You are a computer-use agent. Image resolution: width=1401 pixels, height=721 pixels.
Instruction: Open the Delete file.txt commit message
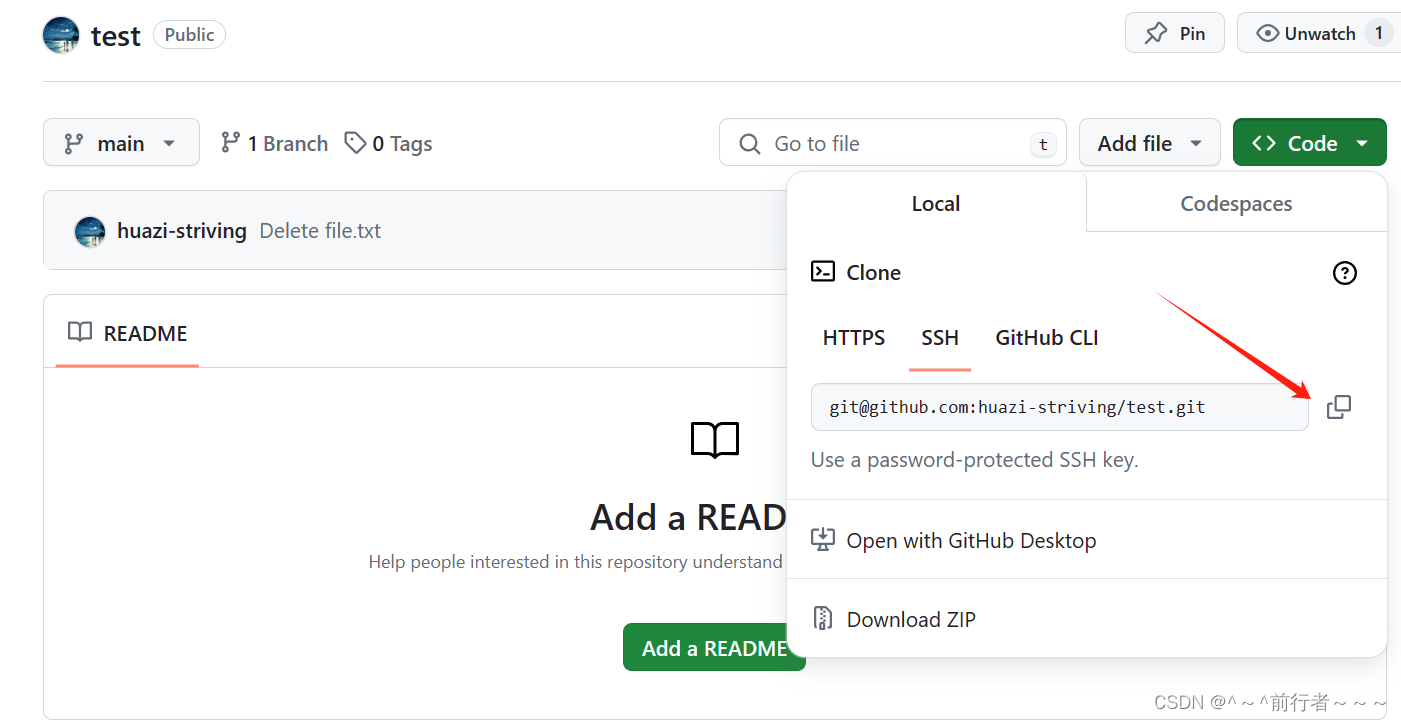click(x=320, y=231)
